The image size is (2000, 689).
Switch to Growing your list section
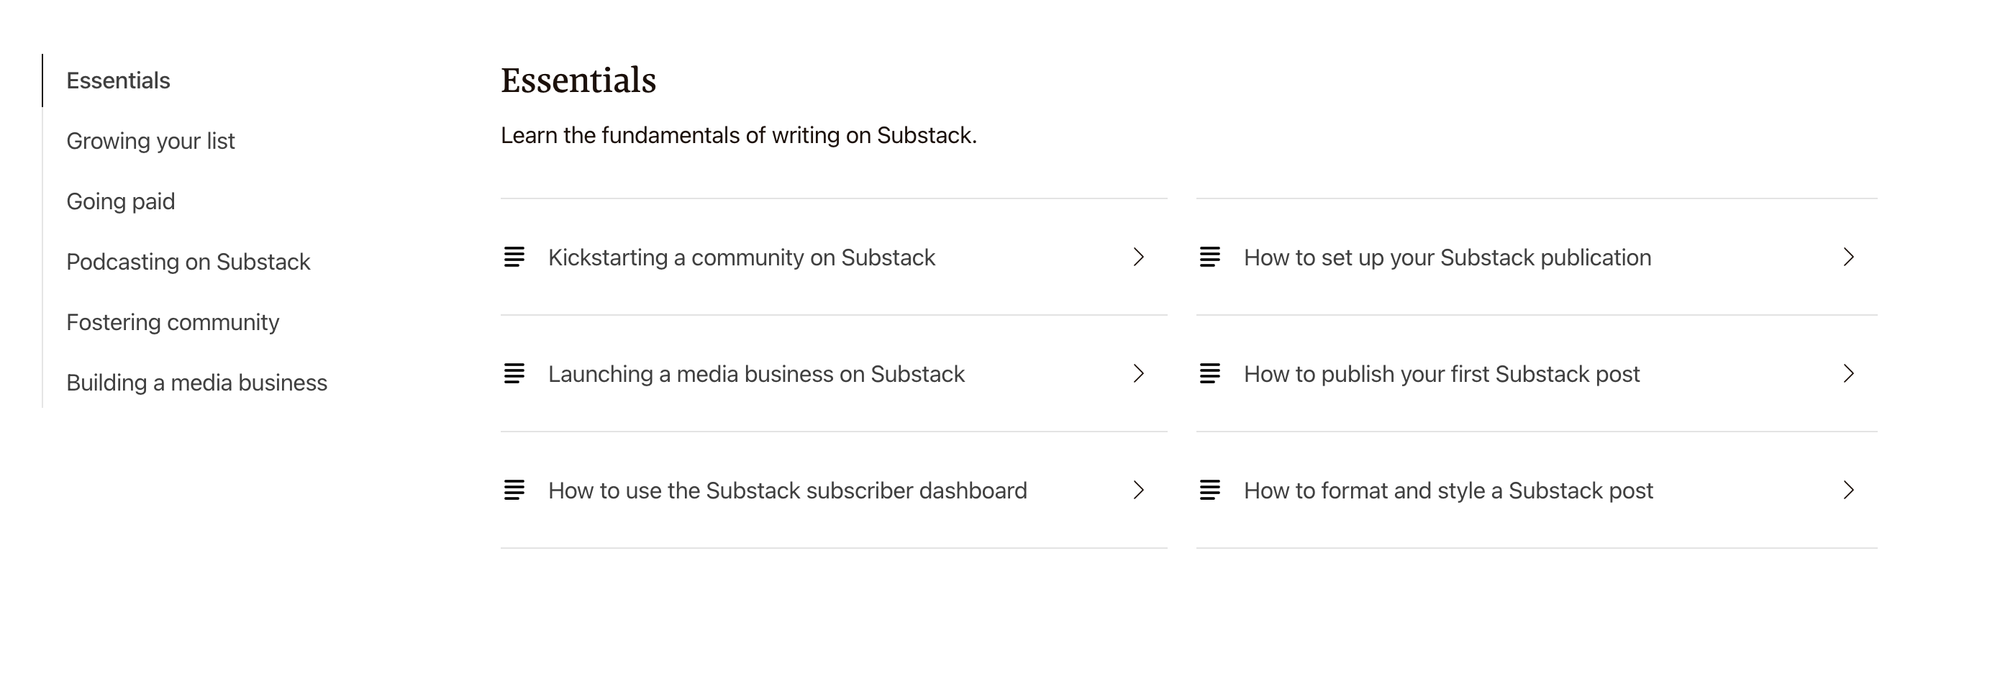click(x=150, y=141)
